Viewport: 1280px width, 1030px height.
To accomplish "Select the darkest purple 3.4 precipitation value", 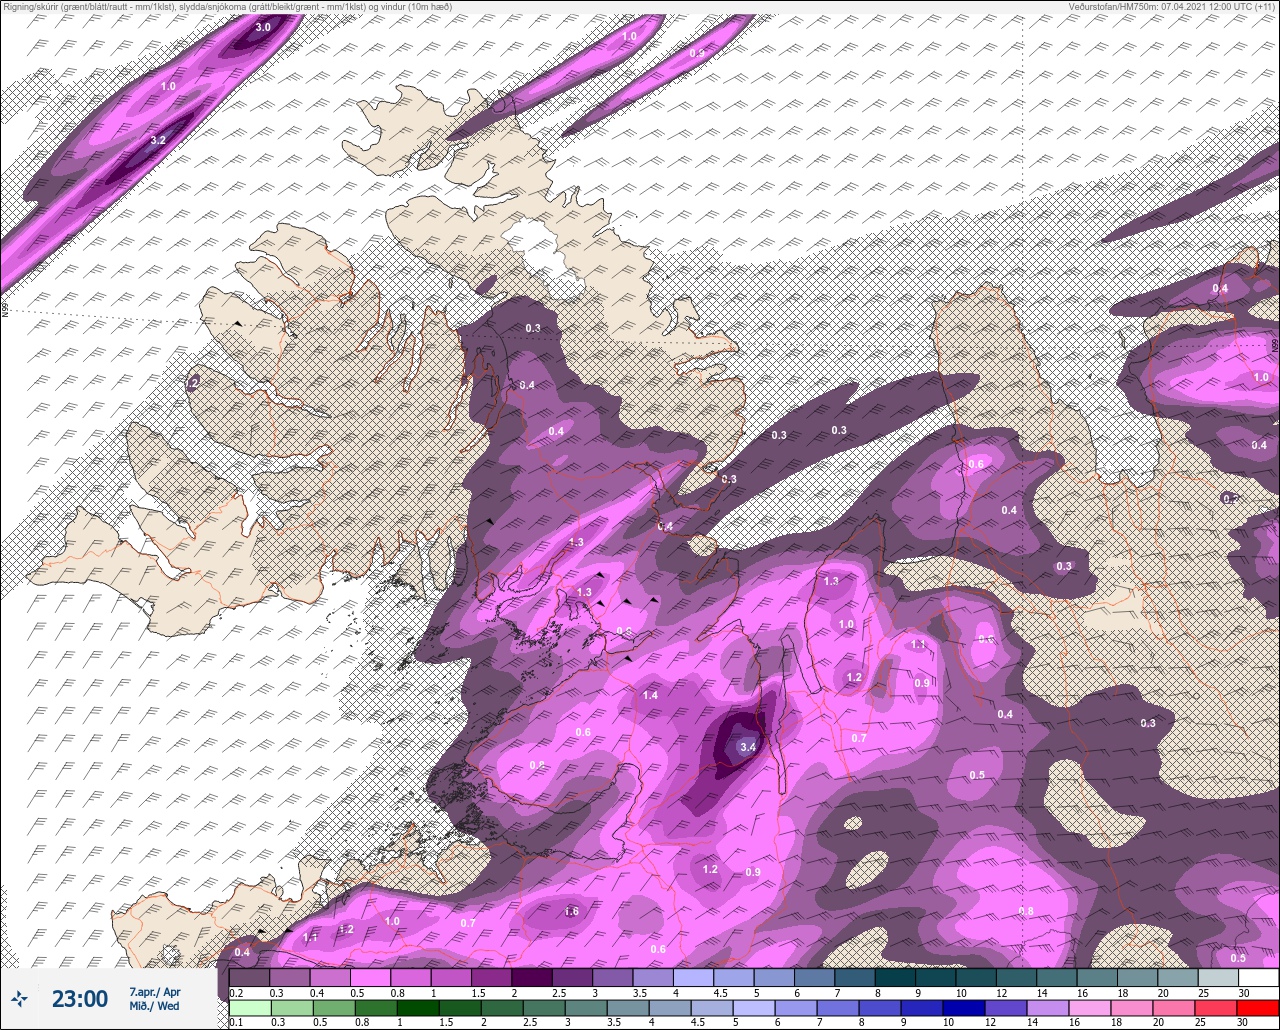I will [747, 747].
